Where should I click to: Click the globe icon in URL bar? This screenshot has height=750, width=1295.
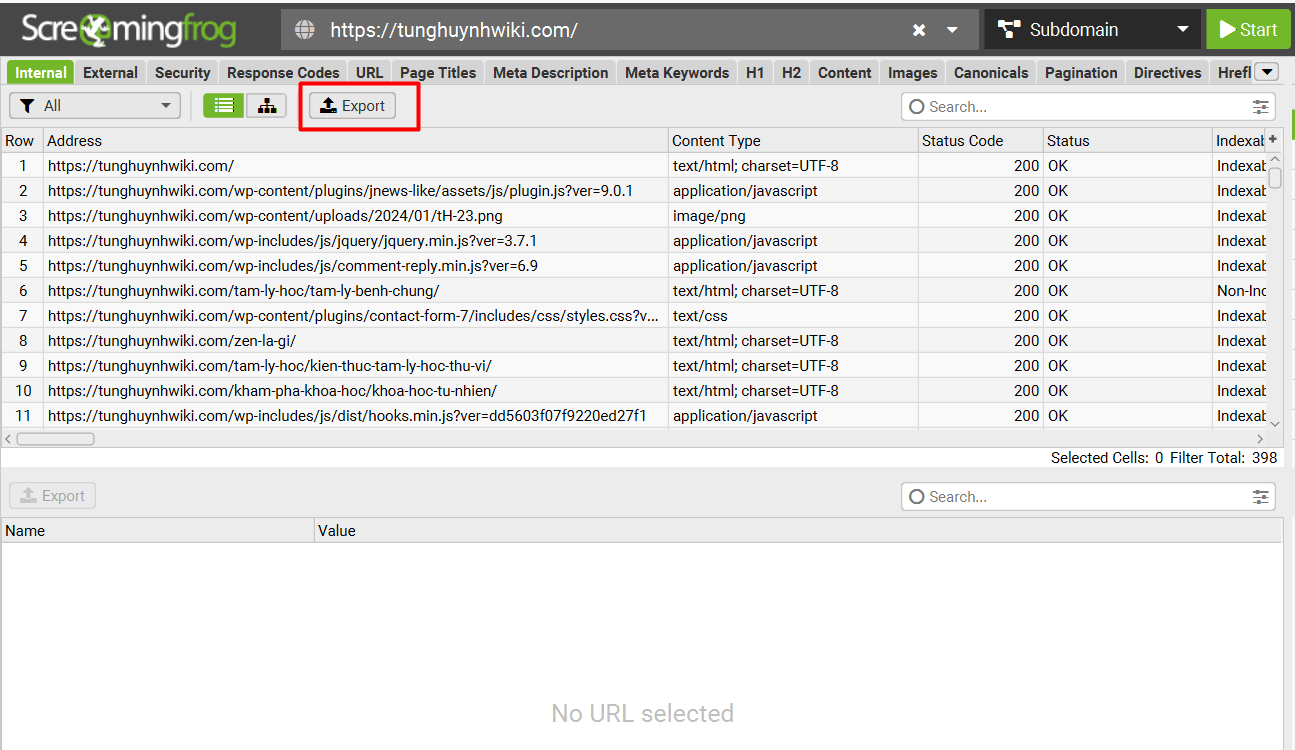(305, 30)
